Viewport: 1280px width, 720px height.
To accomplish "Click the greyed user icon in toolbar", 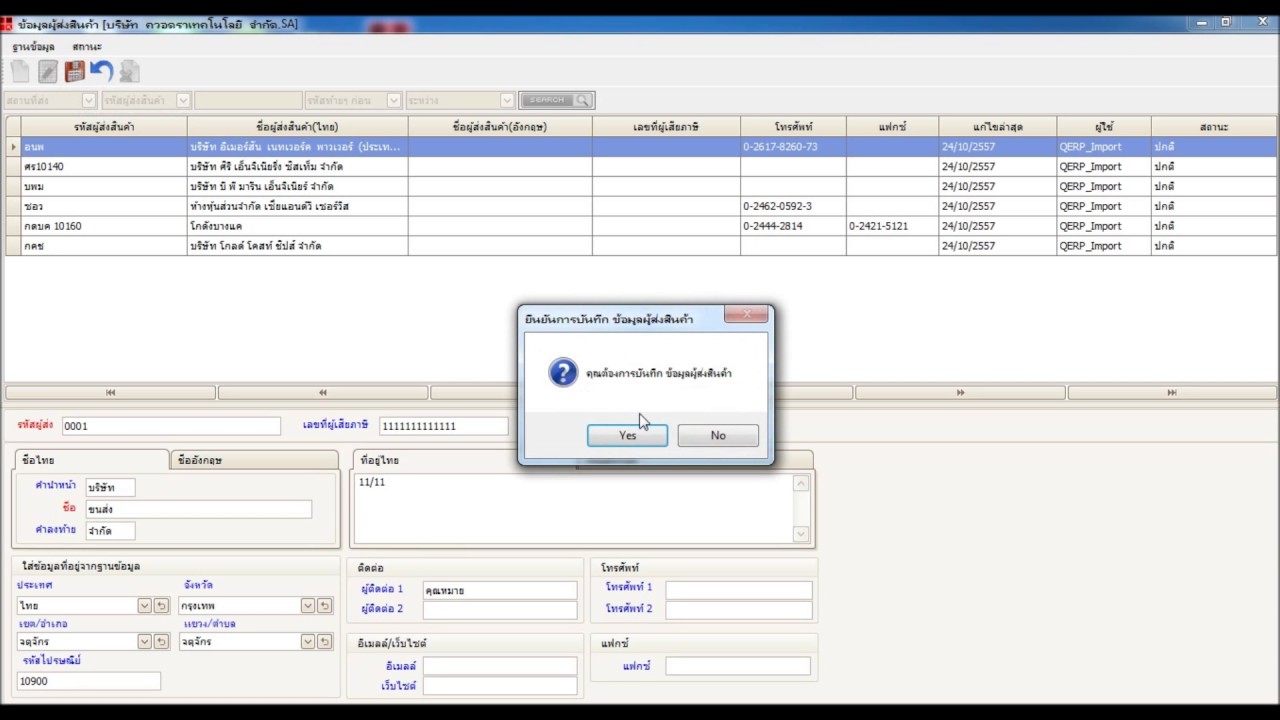I will (x=129, y=71).
